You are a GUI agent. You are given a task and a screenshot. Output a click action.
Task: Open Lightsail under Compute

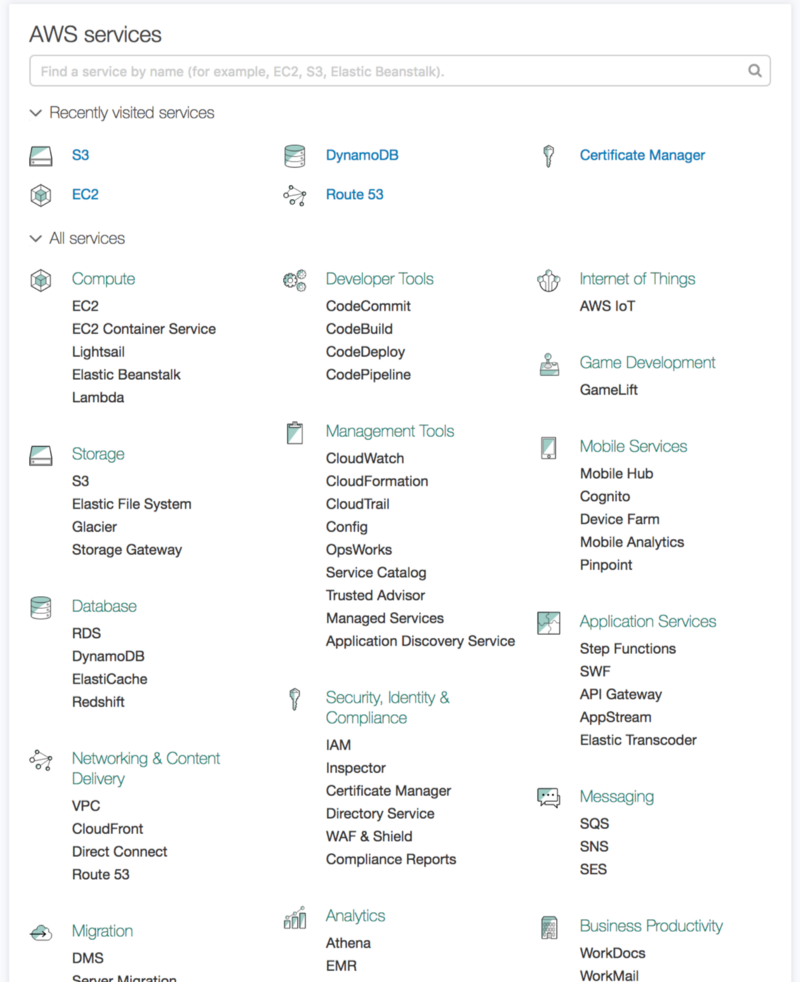click(98, 352)
